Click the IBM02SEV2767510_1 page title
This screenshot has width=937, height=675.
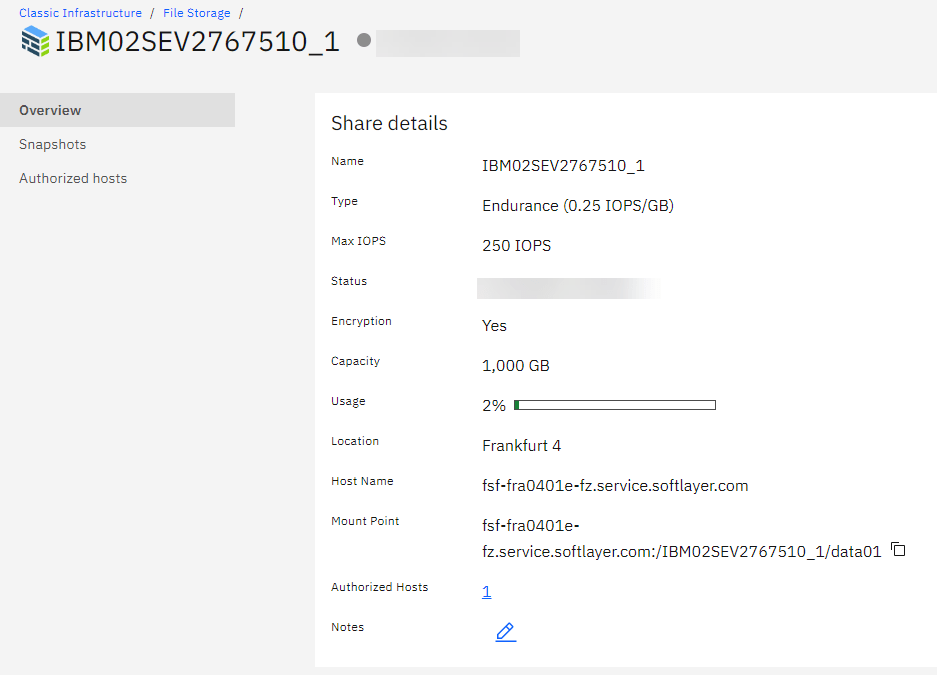pyautogui.click(x=197, y=42)
